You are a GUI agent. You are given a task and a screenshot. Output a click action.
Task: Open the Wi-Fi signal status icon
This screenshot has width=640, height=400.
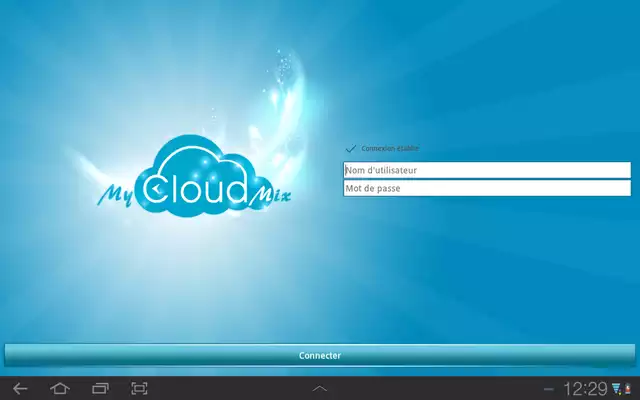tap(616, 388)
